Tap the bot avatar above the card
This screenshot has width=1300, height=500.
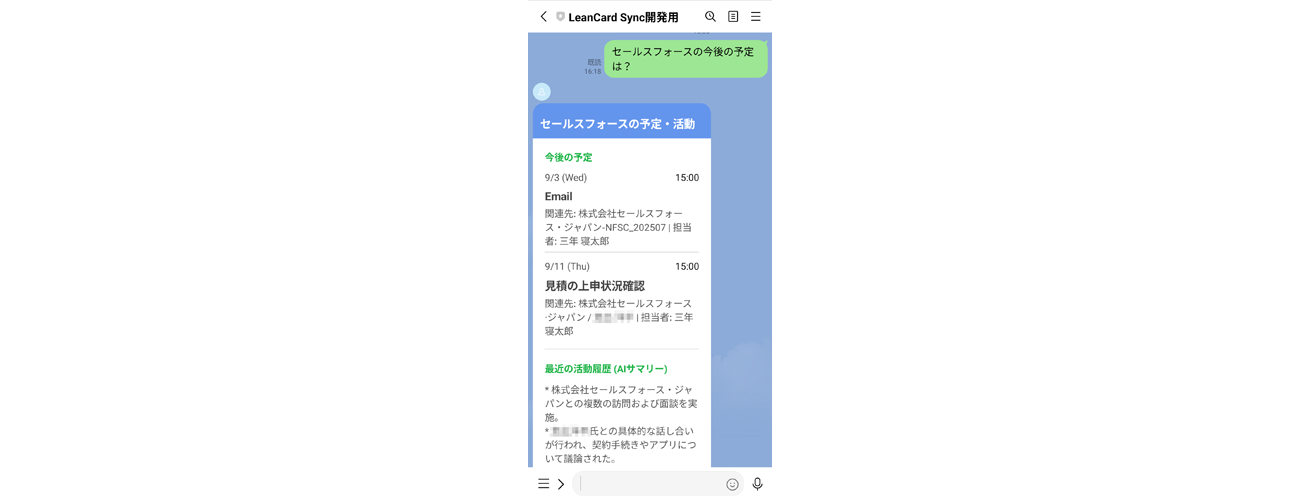pyautogui.click(x=542, y=92)
